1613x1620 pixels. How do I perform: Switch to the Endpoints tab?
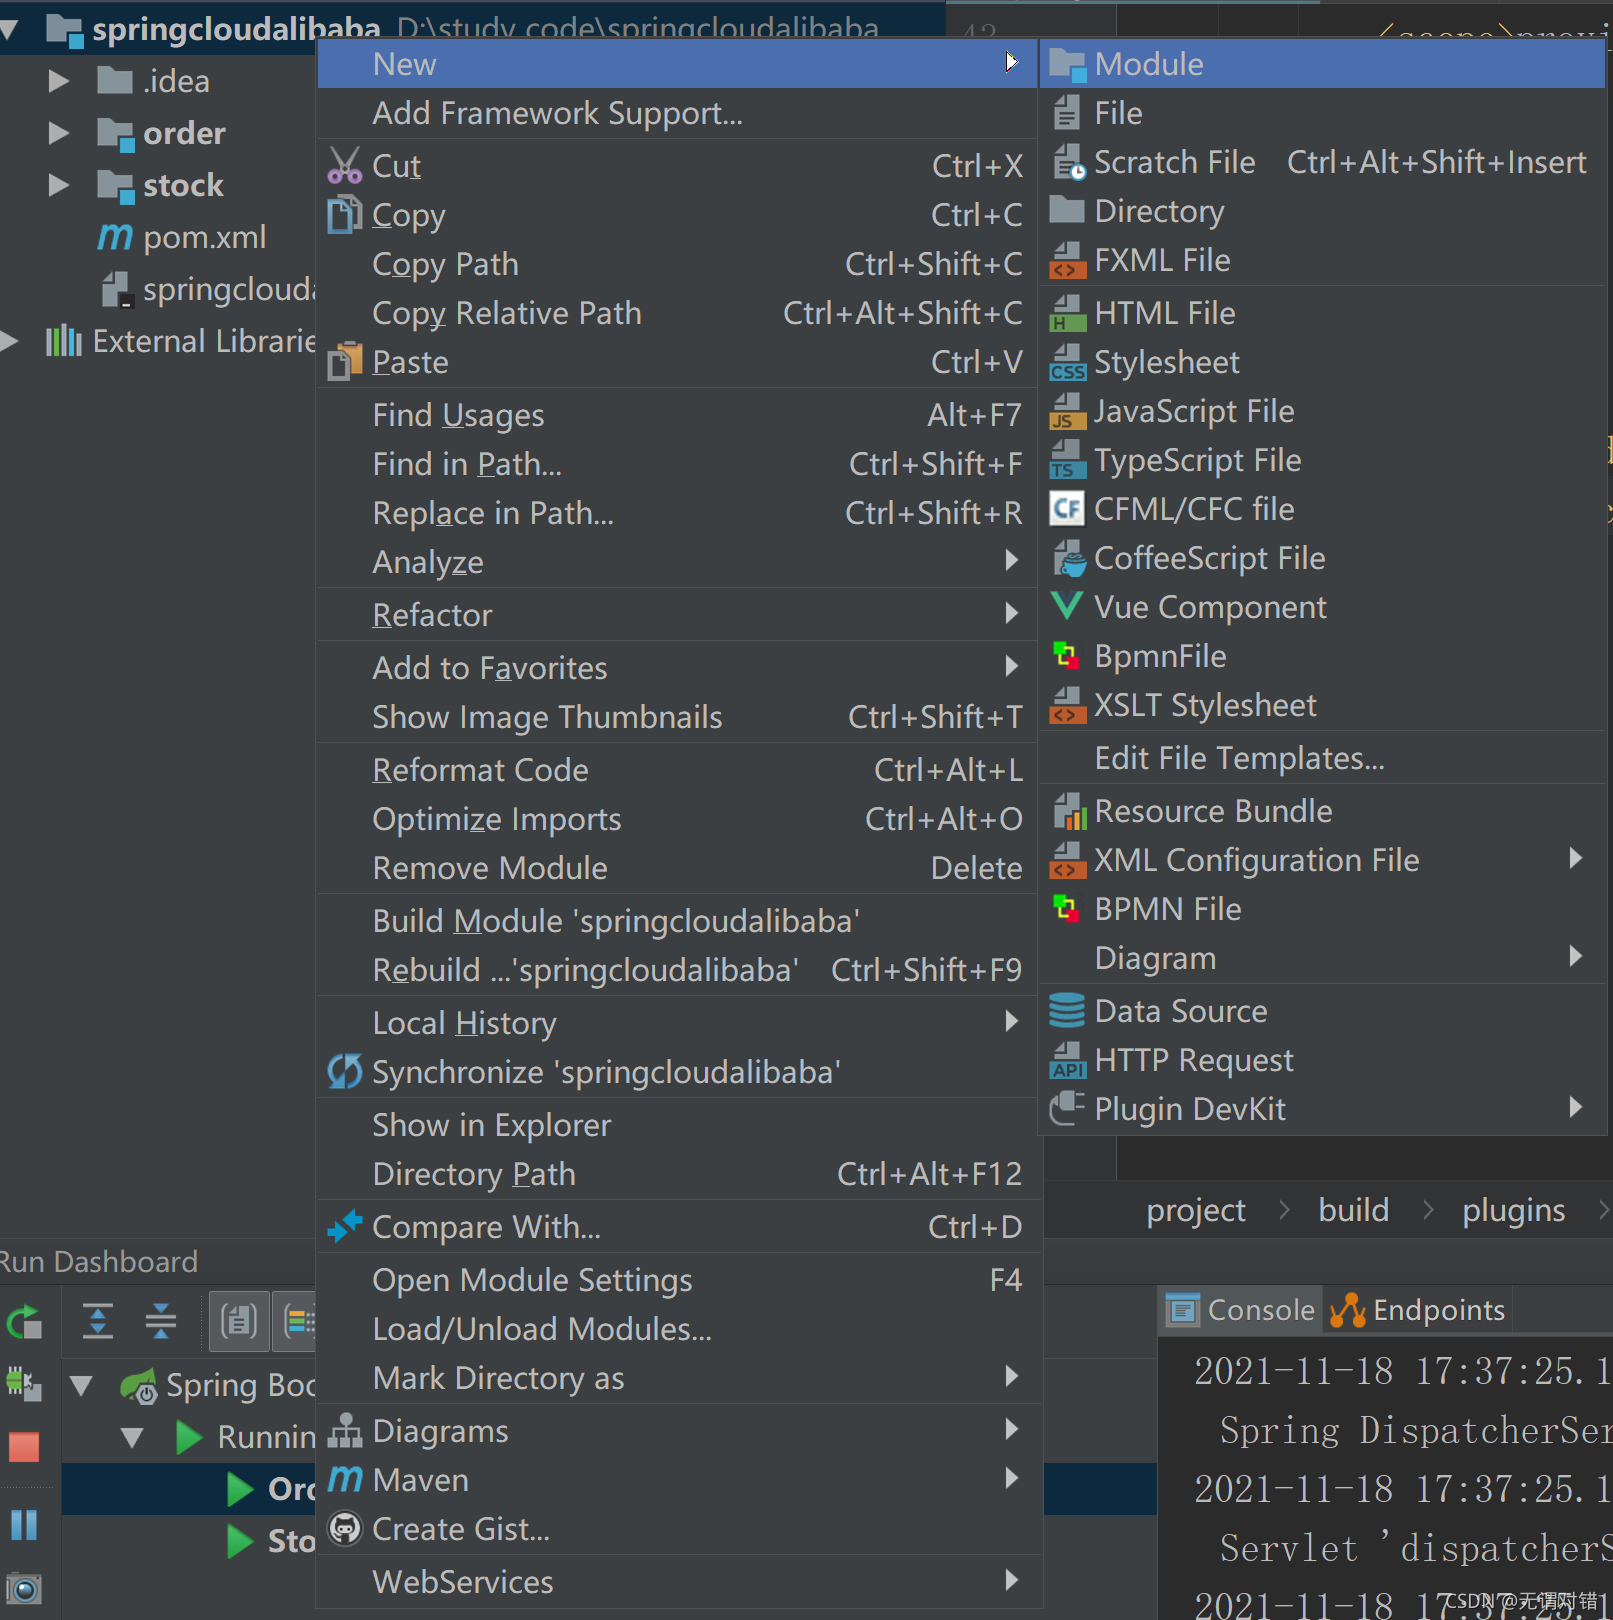(1418, 1310)
